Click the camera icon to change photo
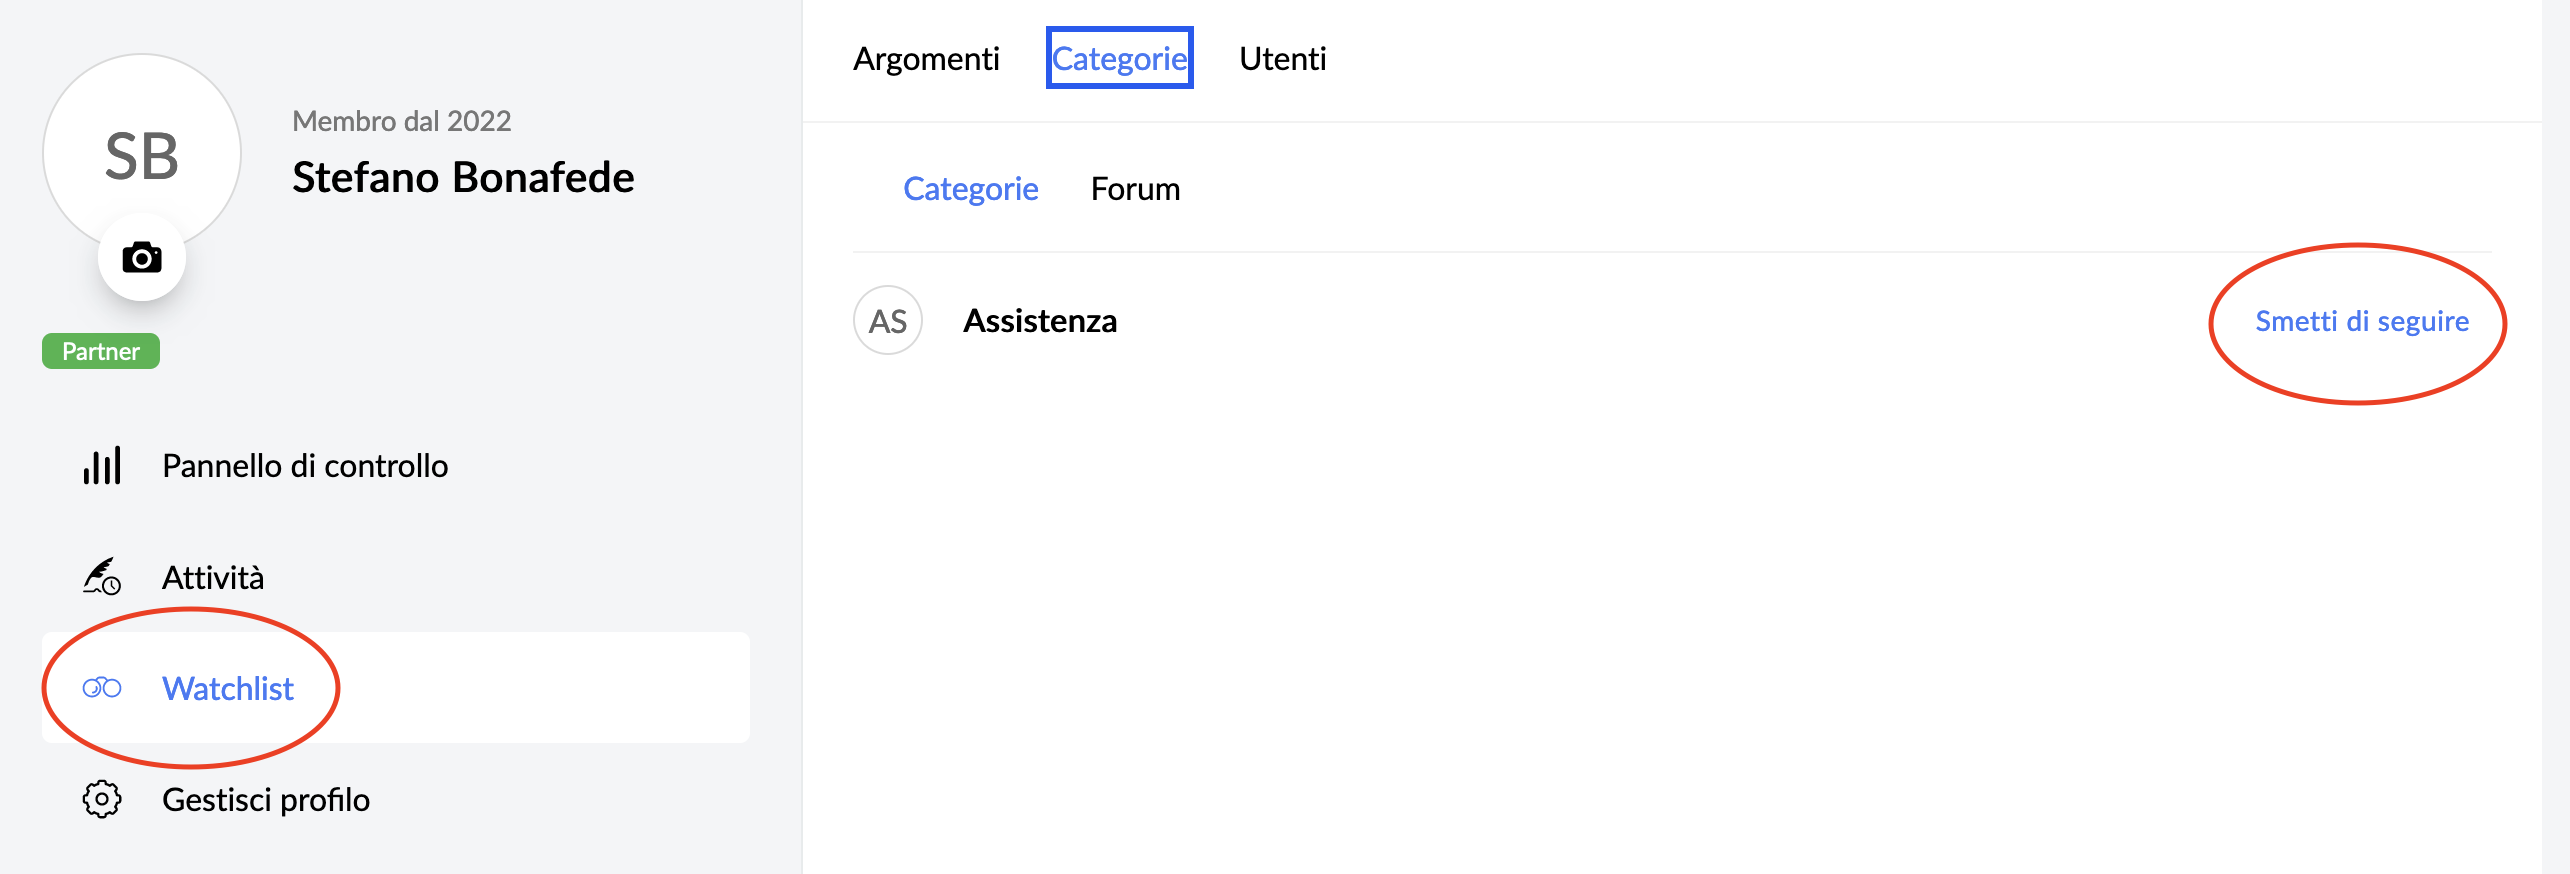The image size is (2570, 874). [142, 258]
